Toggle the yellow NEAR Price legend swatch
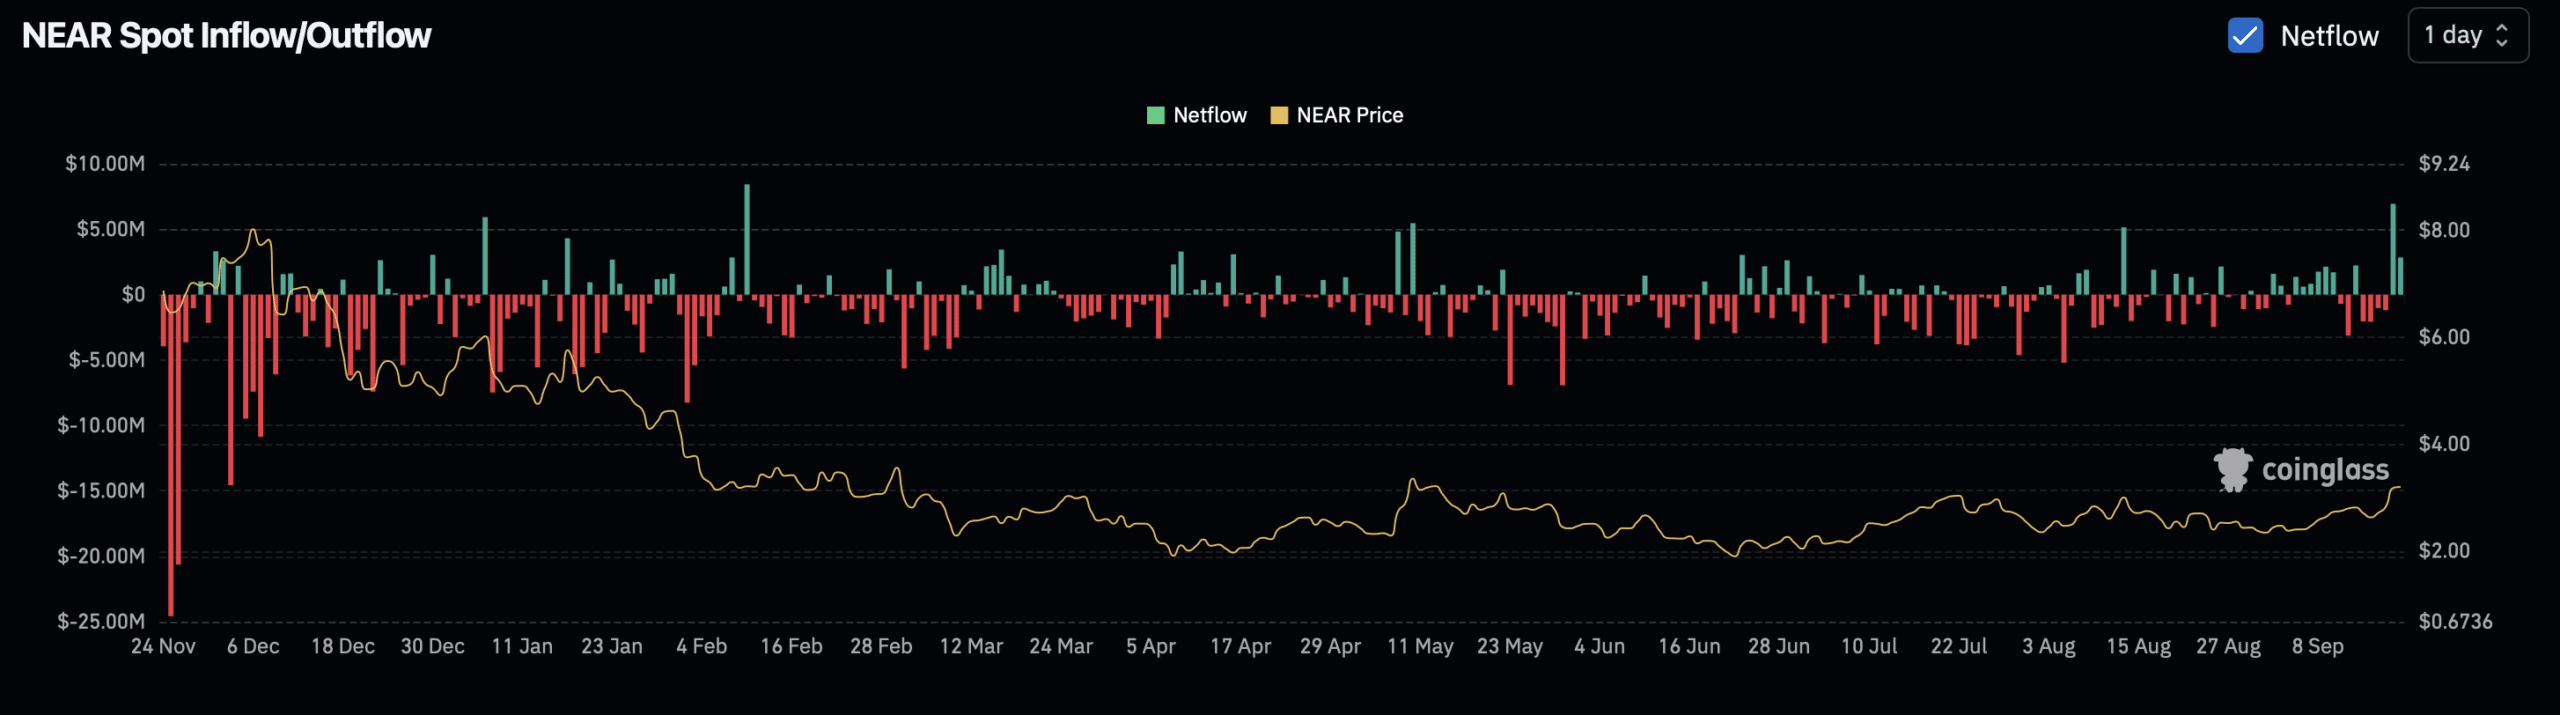The width and height of the screenshot is (2560, 715). pos(1278,115)
